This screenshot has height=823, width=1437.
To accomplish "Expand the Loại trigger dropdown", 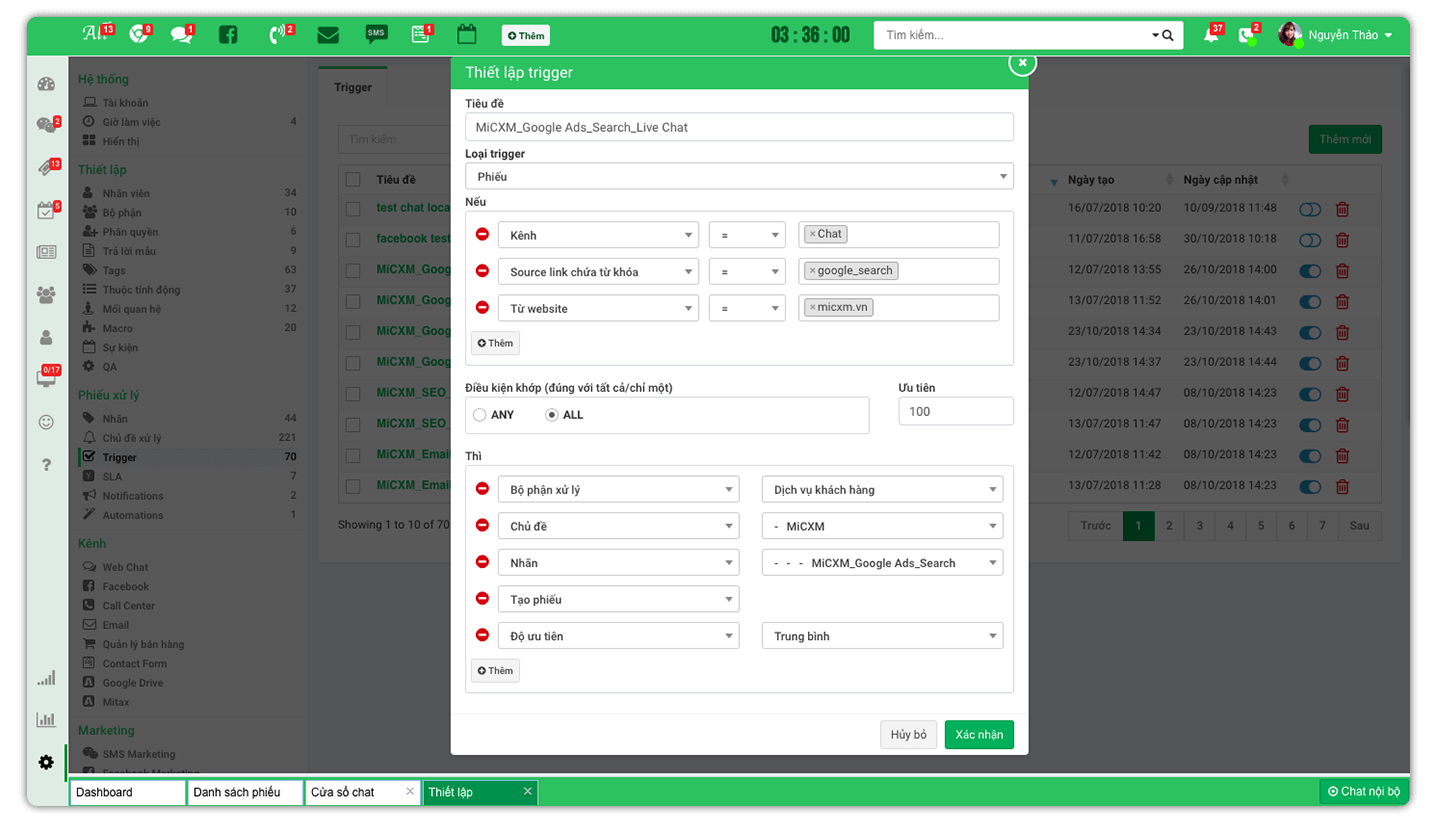I will pyautogui.click(x=739, y=177).
